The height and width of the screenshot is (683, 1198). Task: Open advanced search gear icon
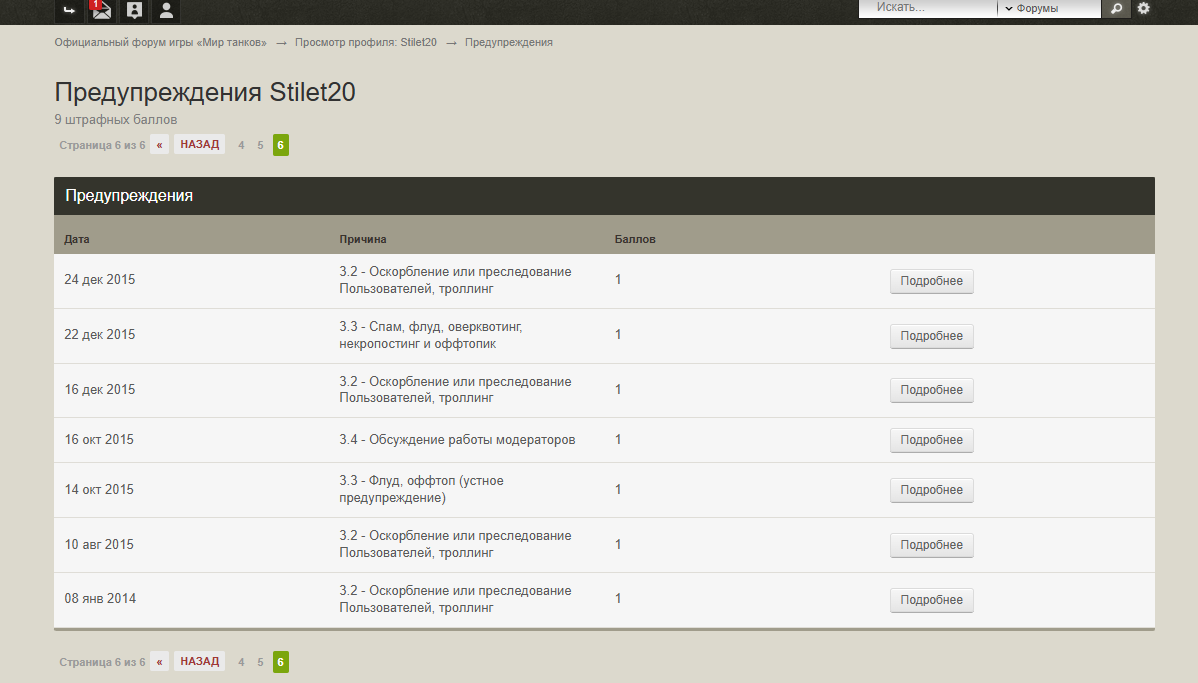pos(1144,8)
